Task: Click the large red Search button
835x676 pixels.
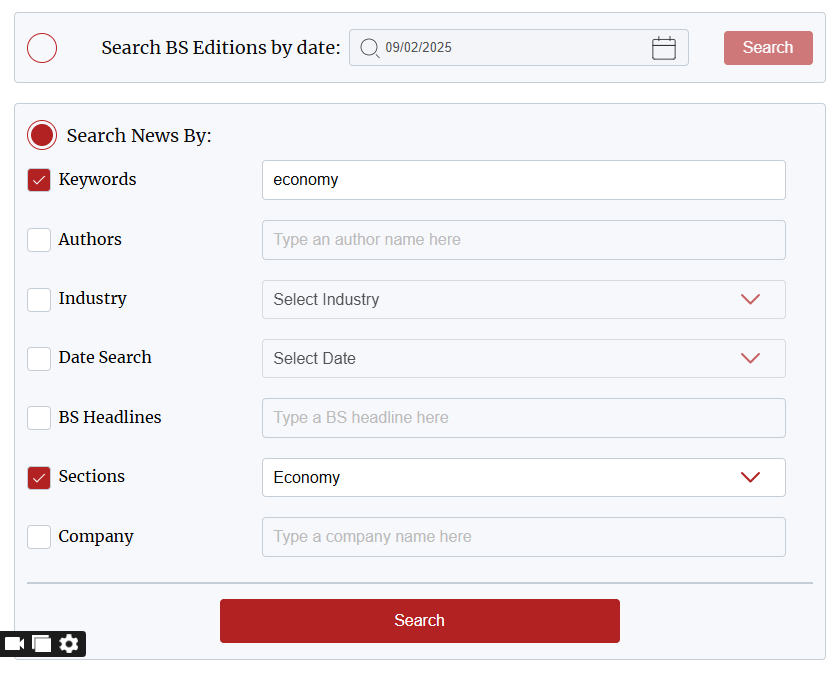Action: point(419,621)
